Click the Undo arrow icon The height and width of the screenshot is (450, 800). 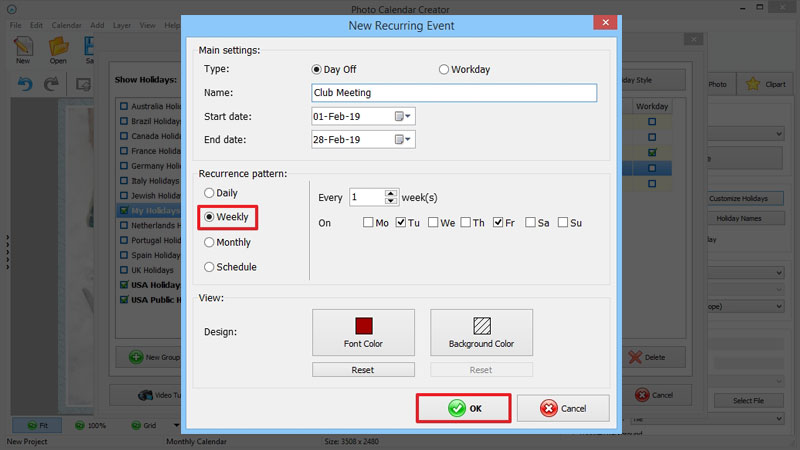pyautogui.click(x=25, y=84)
